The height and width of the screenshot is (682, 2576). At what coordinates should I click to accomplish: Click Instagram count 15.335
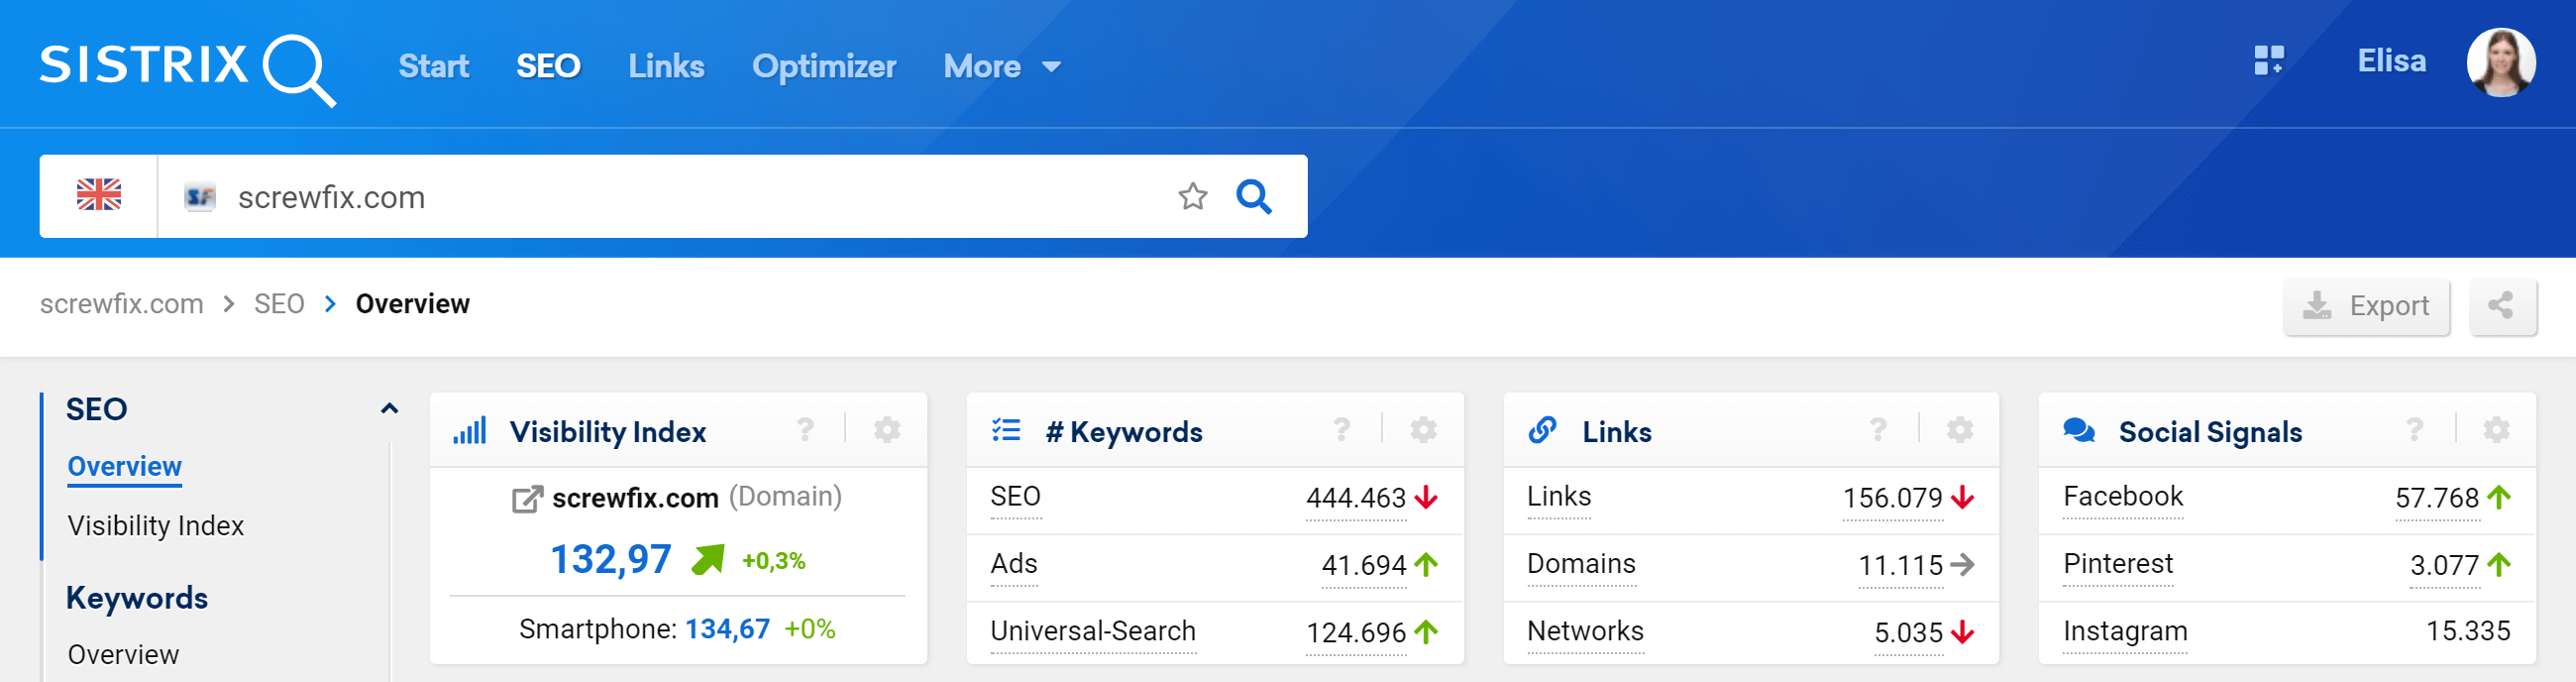point(2468,631)
